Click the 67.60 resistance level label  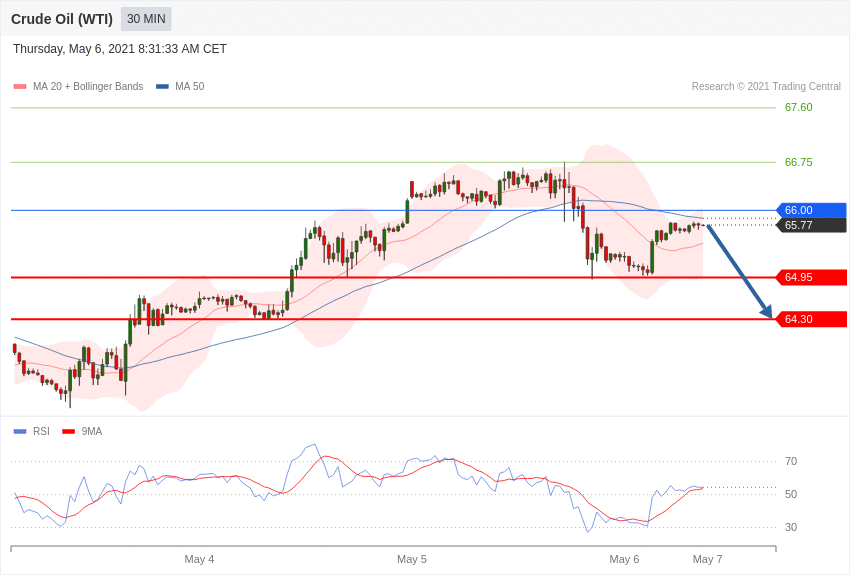(799, 107)
